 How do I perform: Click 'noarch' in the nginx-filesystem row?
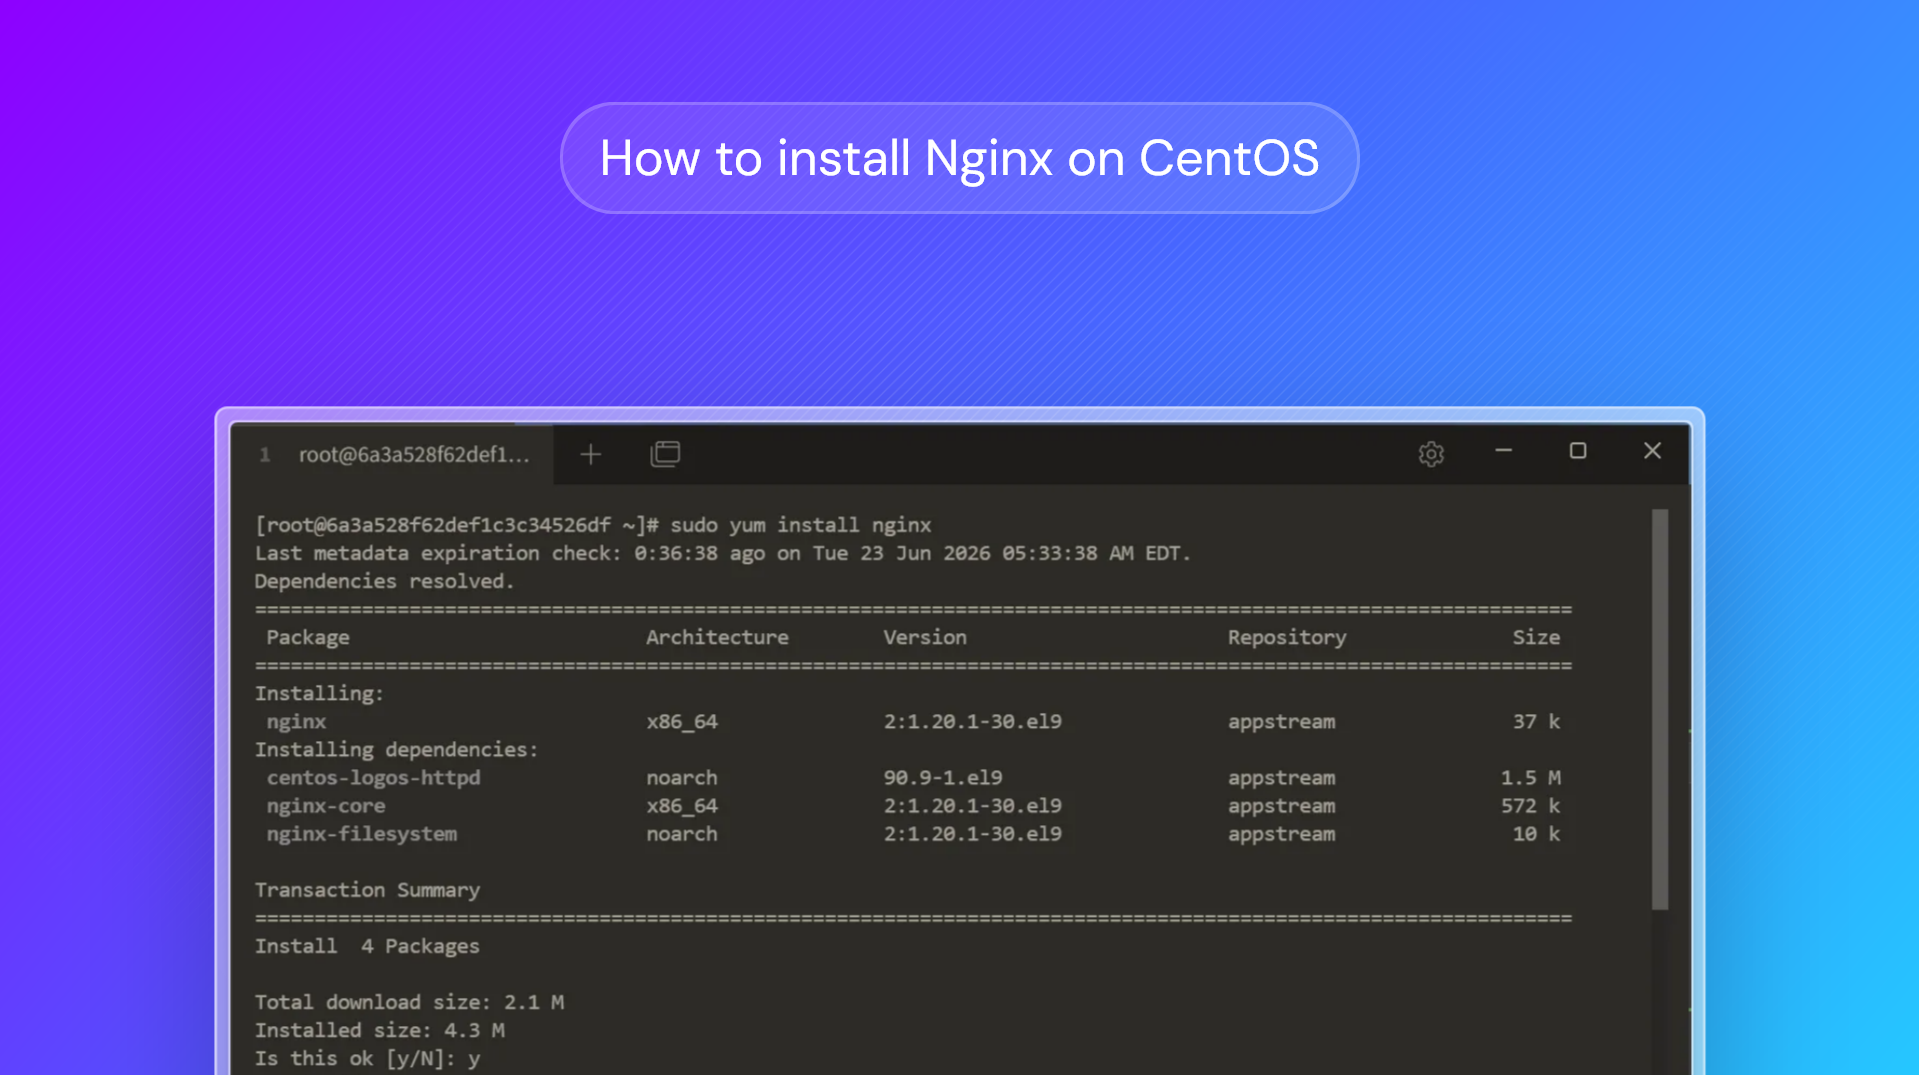click(682, 833)
